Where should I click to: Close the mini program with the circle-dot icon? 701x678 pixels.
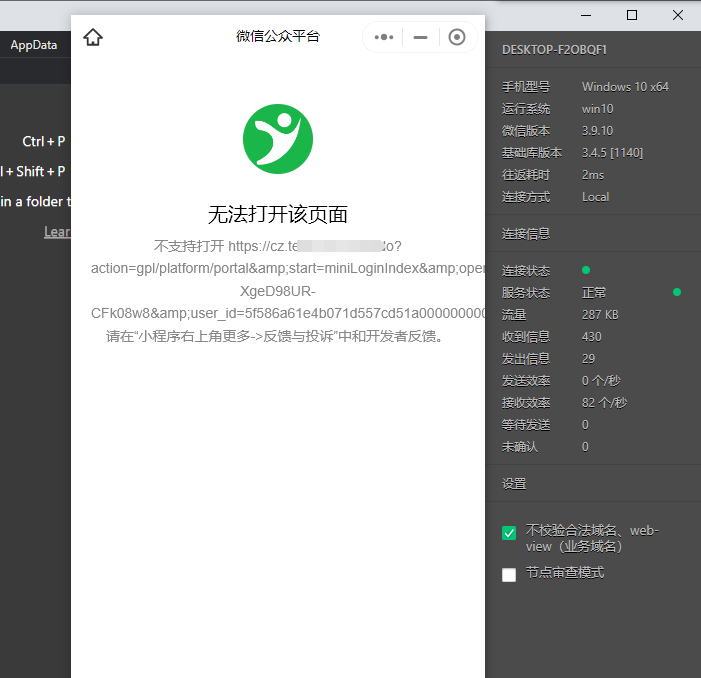pos(456,37)
